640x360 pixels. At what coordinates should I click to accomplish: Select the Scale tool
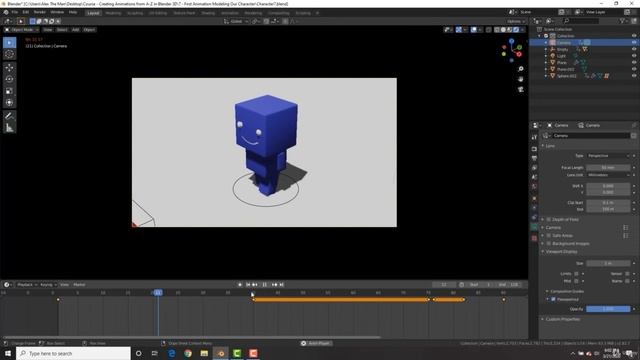[x=9, y=91]
